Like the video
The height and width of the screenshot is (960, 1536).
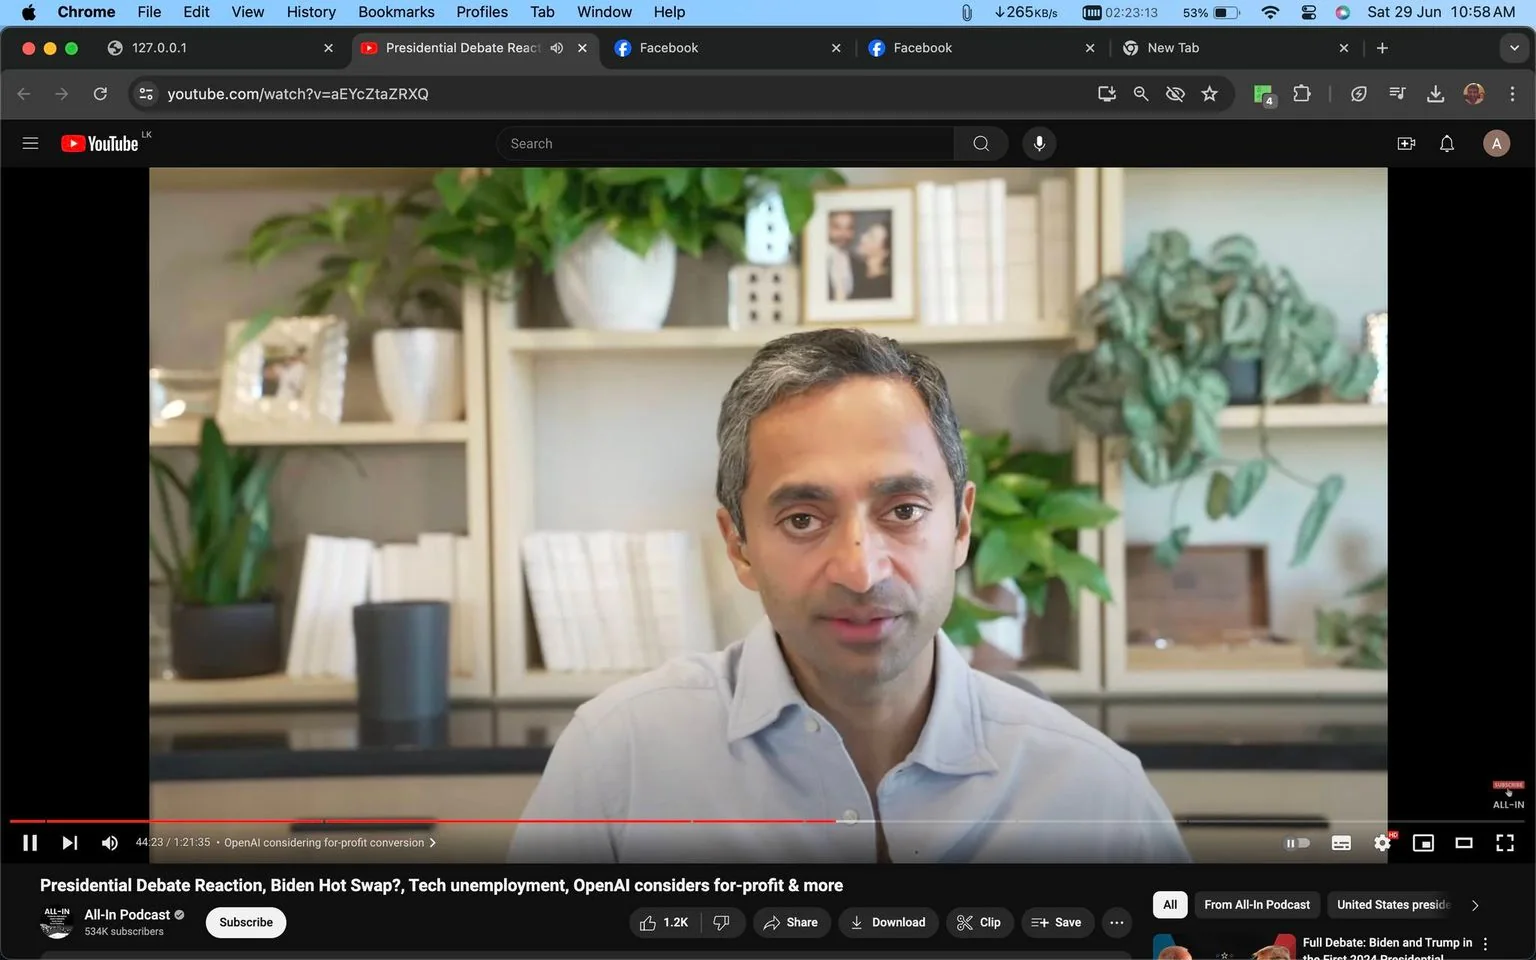pyautogui.click(x=664, y=922)
